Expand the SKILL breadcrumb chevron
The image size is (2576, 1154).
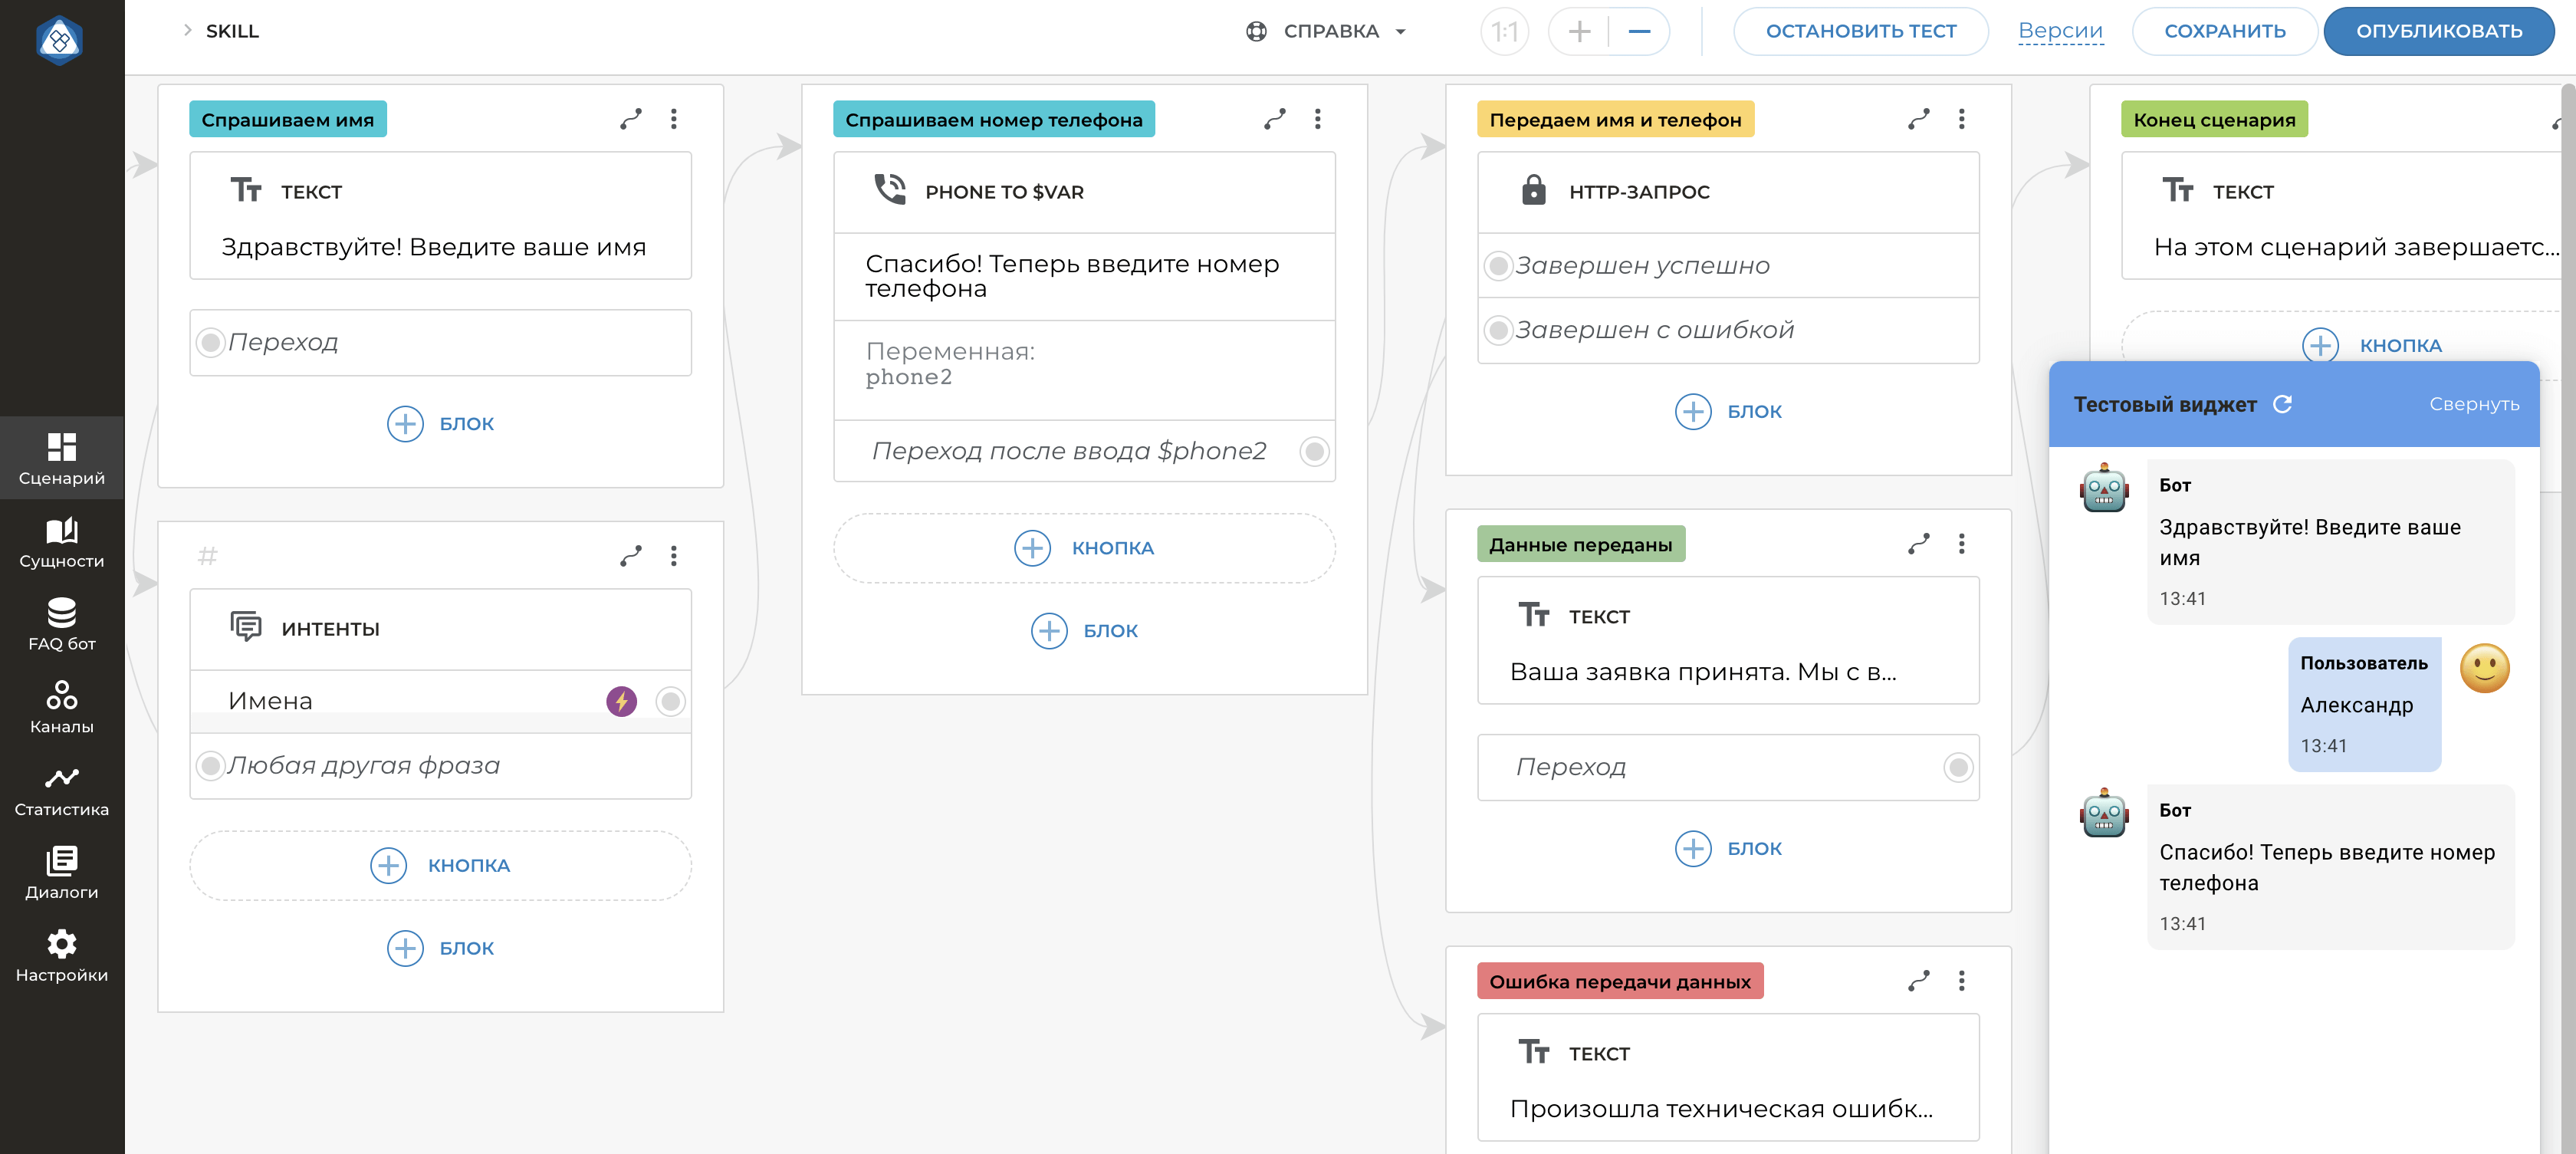(x=187, y=31)
